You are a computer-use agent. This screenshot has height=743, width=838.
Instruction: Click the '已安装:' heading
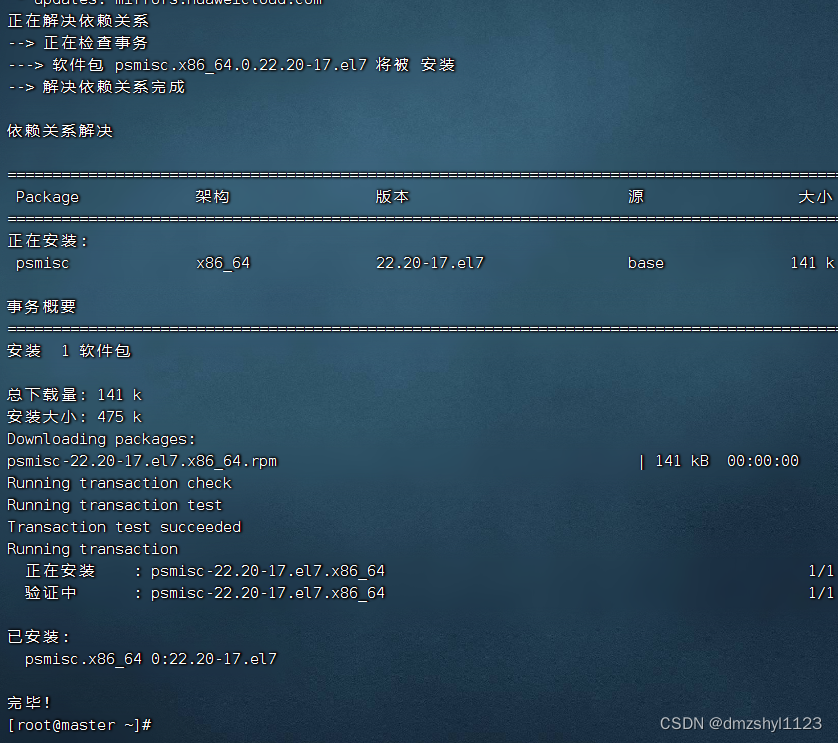[x=38, y=637]
